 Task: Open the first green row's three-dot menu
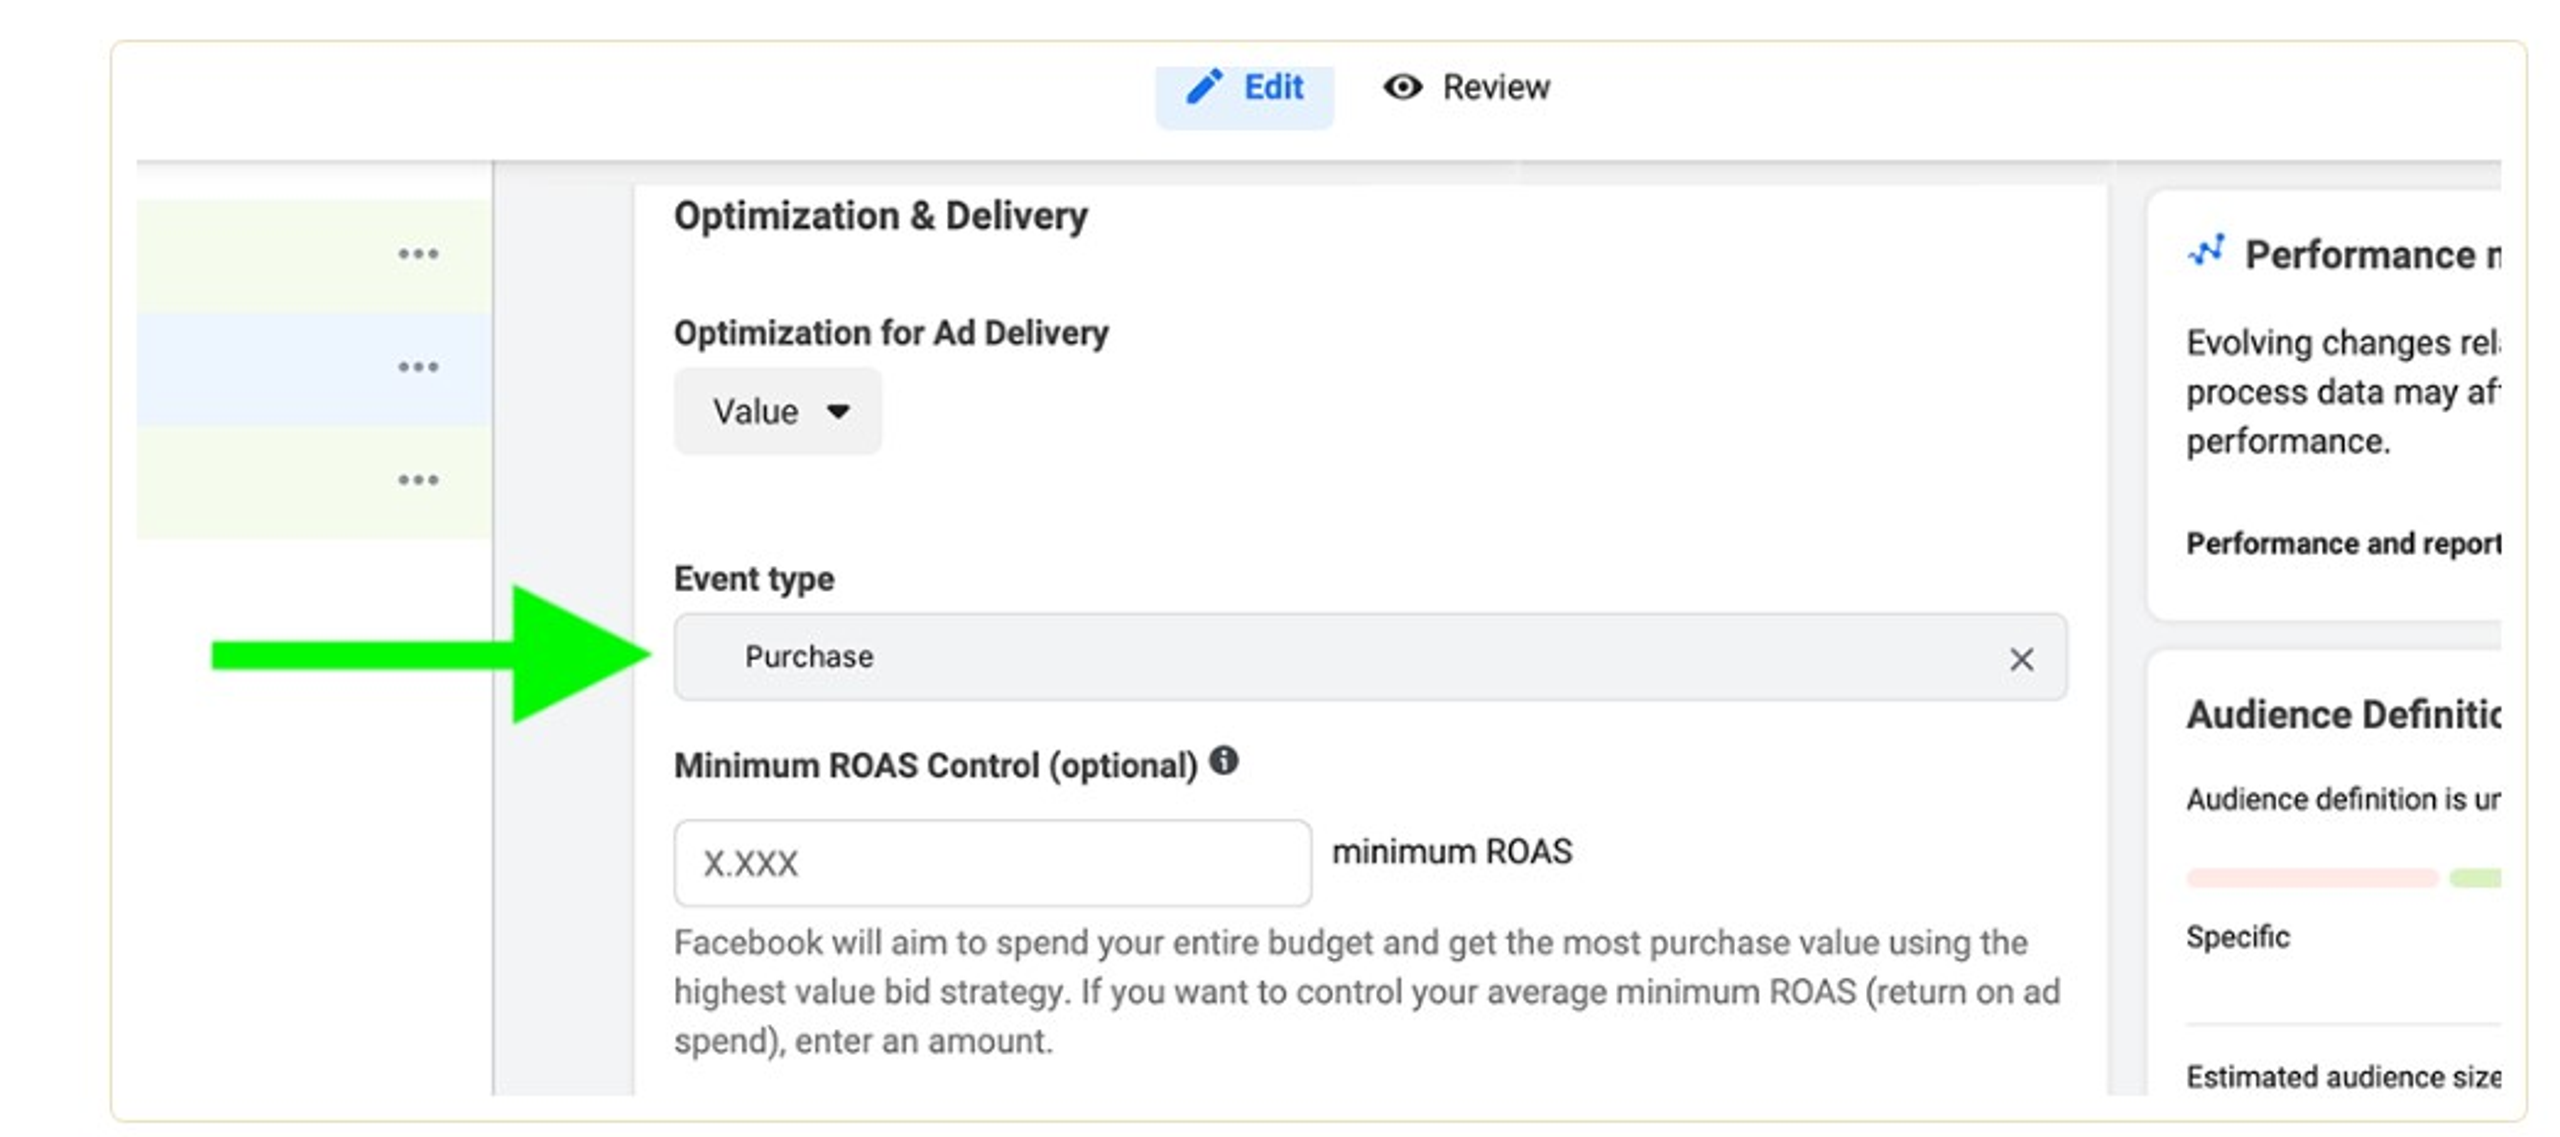(418, 254)
